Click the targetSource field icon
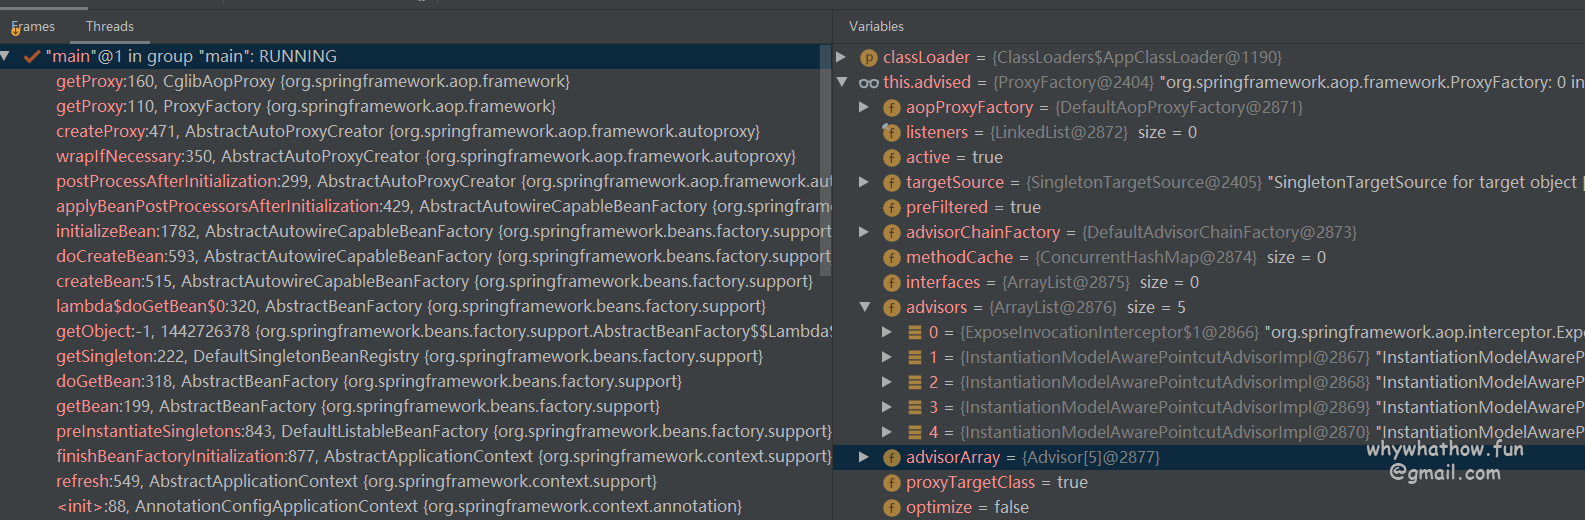This screenshot has height=520, width=1585. click(x=891, y=183)
